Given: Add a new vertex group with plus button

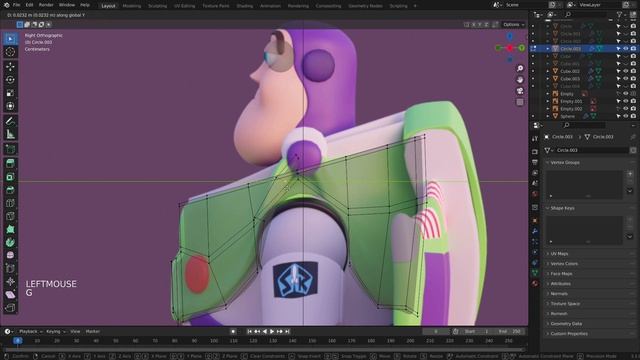Looking at the screenshot, I should tap(630, 174).
